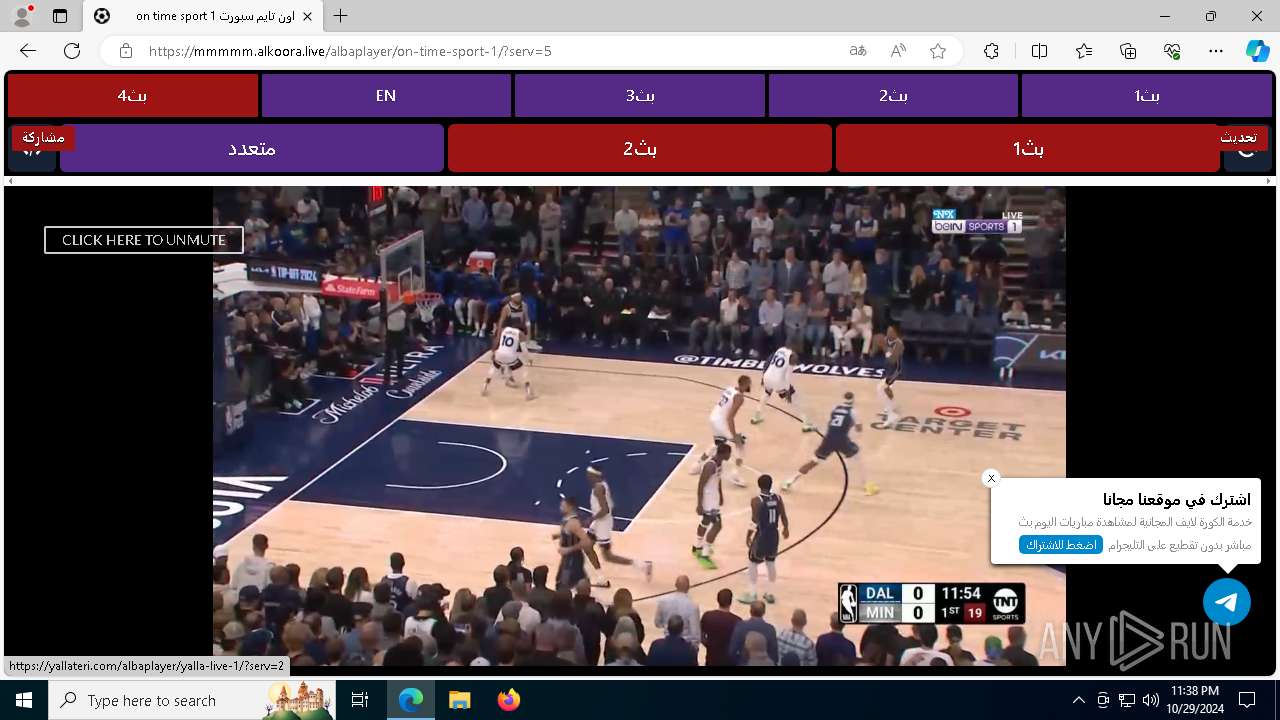Open Collections panel
The height and width of the screenshot is (720, 1280).
click(x=1128, y=51)
